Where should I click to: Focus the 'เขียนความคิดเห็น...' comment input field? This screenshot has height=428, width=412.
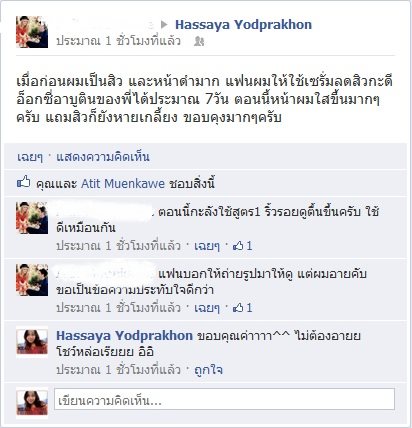225,399
